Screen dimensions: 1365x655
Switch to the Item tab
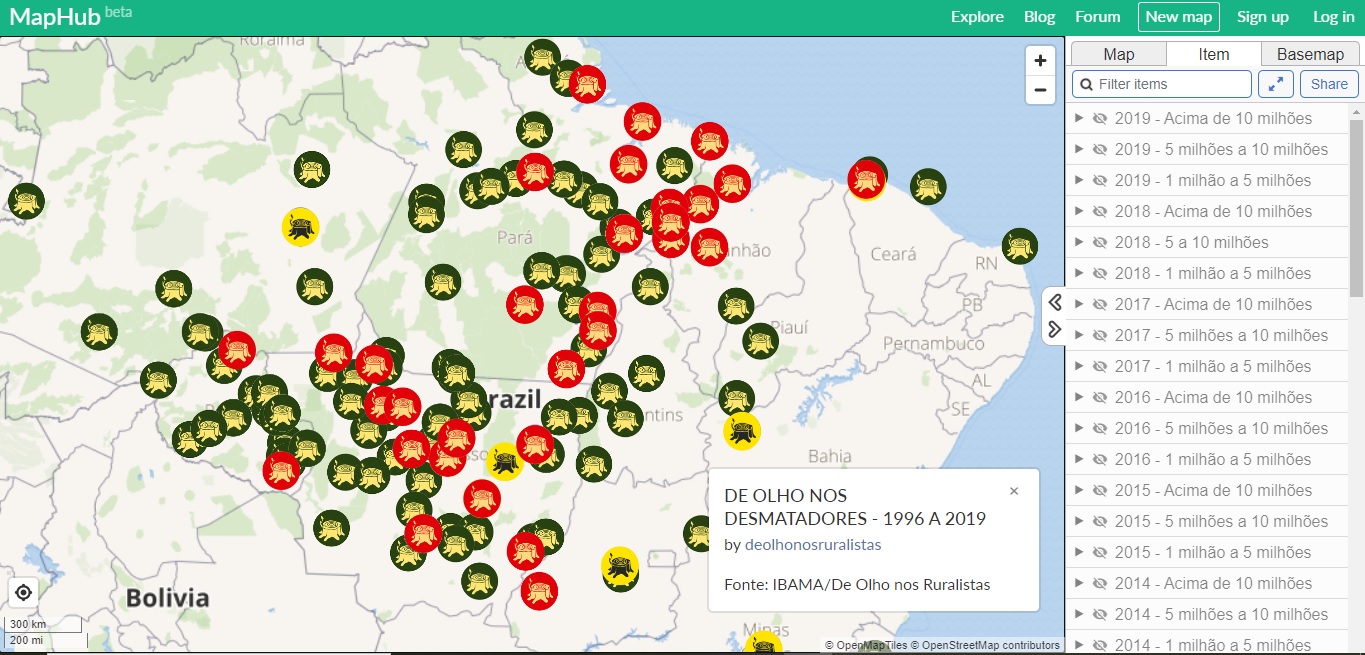tap(1214, 54)
